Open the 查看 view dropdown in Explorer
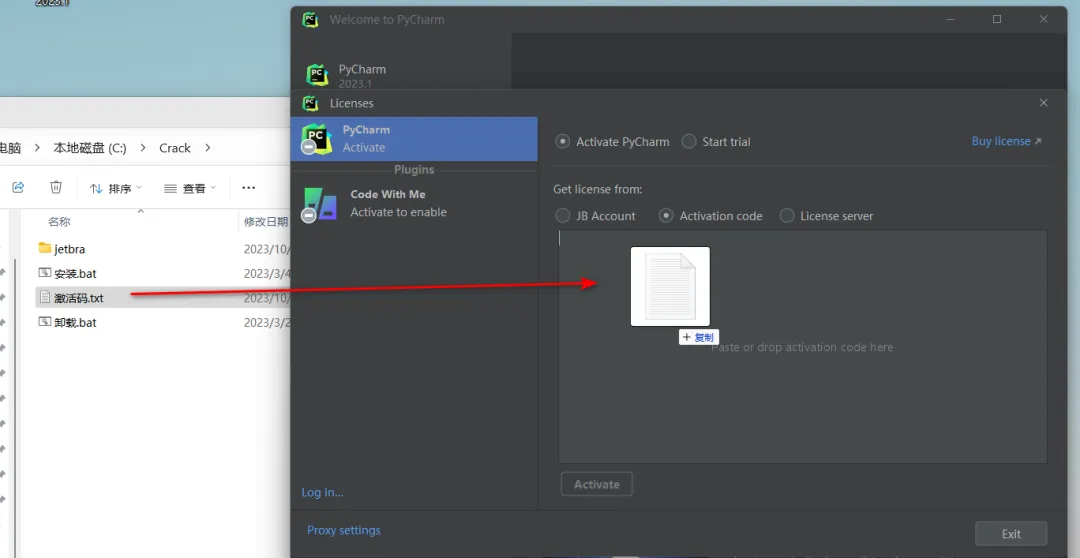This screenshot has width=1080, height=558. coord(190,188)
